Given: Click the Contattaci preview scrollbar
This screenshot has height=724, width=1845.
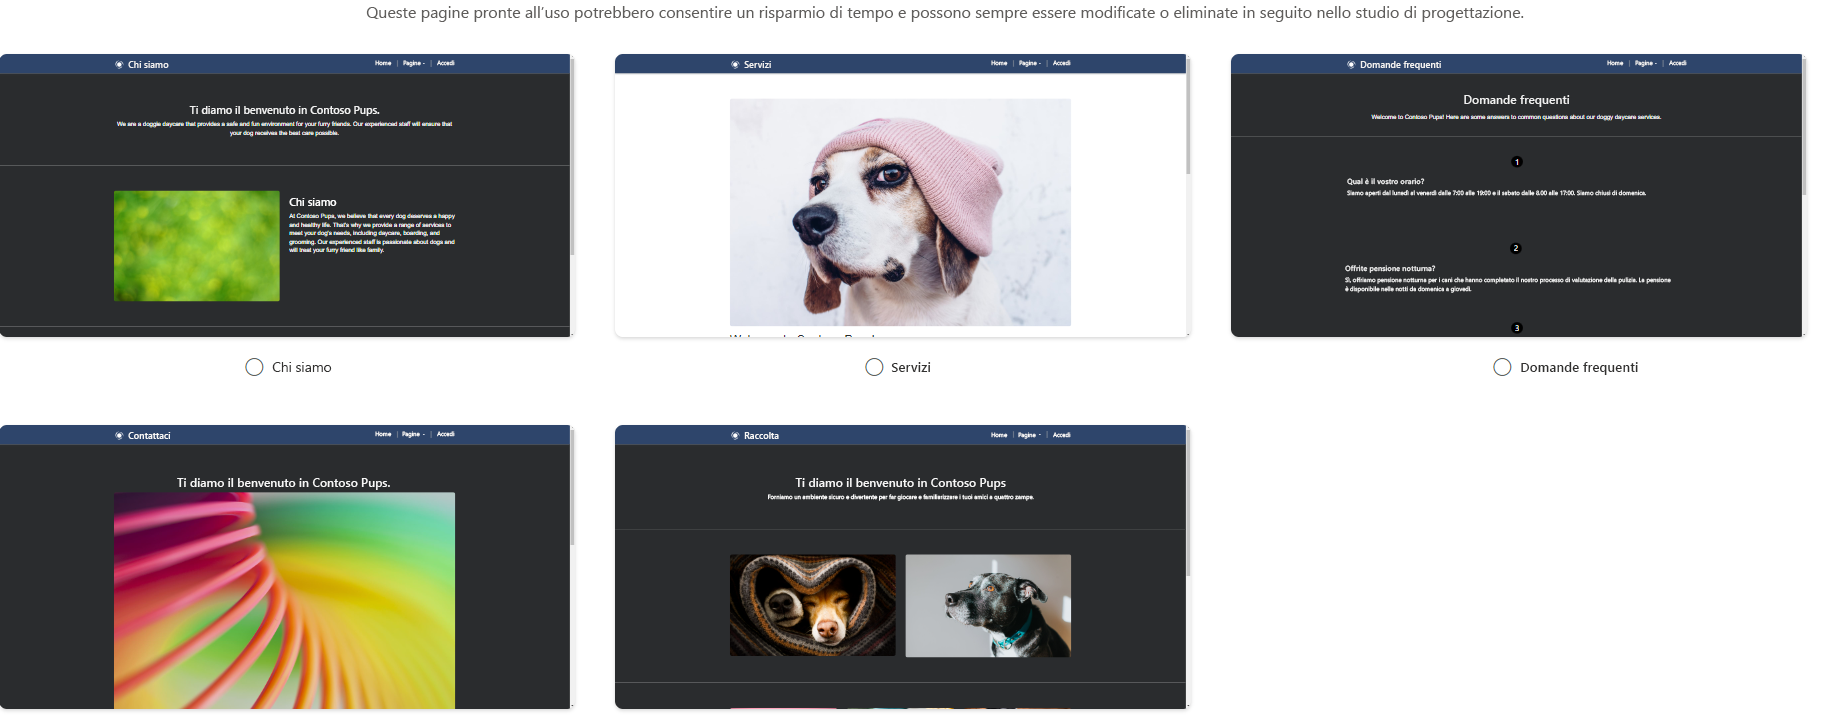Looking at the screenshot, I should [x=572, y=486].
